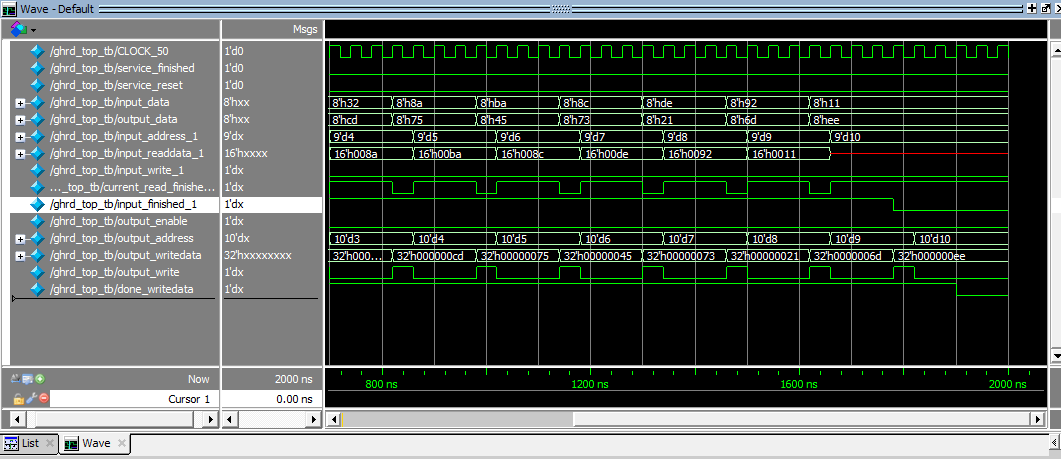The width and height of the screenshot is (1061, 459).
Task: Click the diamond icon beside input_write_1 signal
Action: click(37, 170)
